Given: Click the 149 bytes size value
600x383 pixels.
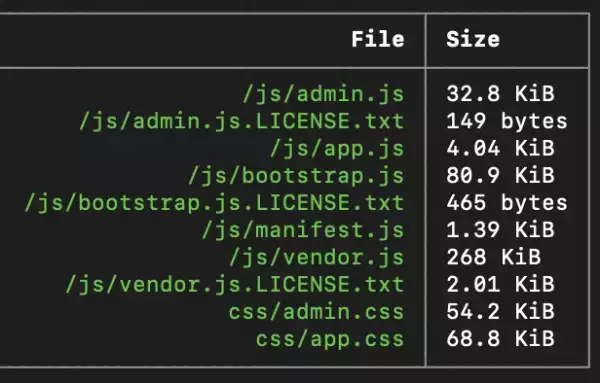Looking at the screenshot, I should [507, 122].
